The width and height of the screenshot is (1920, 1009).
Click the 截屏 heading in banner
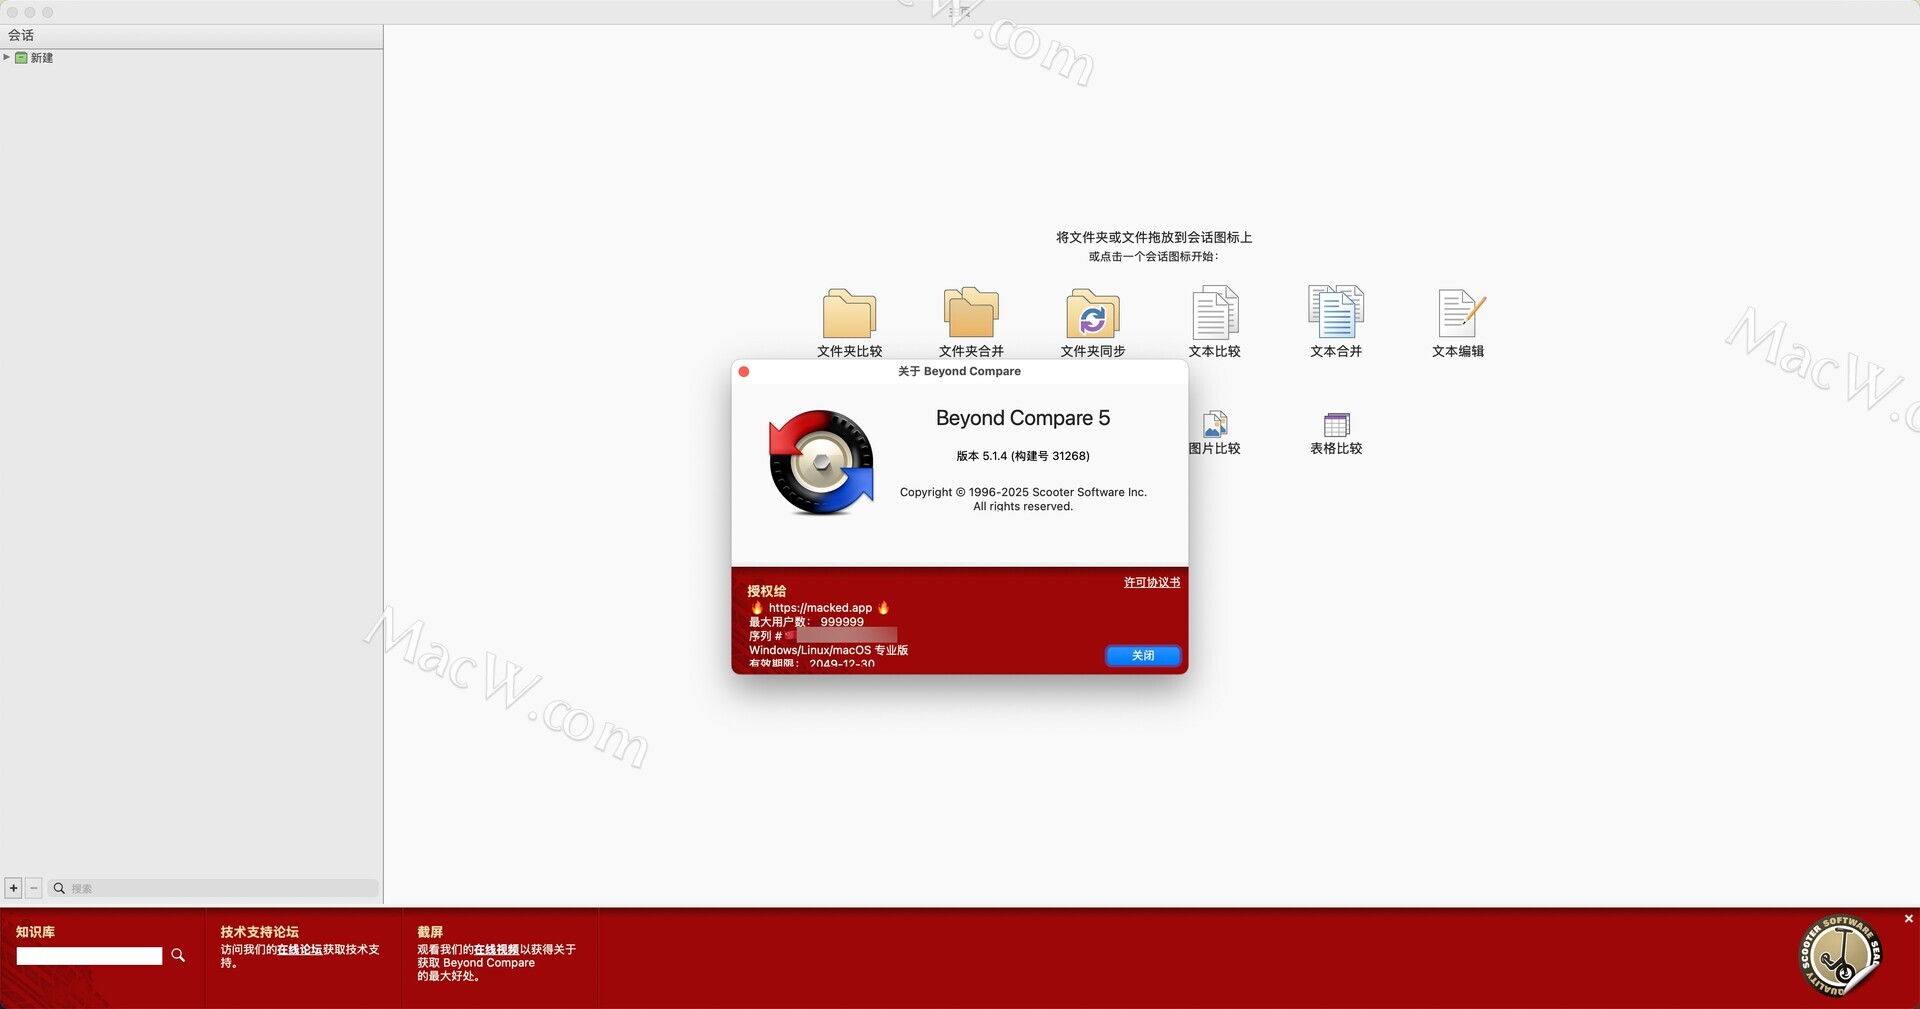(430, 931)
